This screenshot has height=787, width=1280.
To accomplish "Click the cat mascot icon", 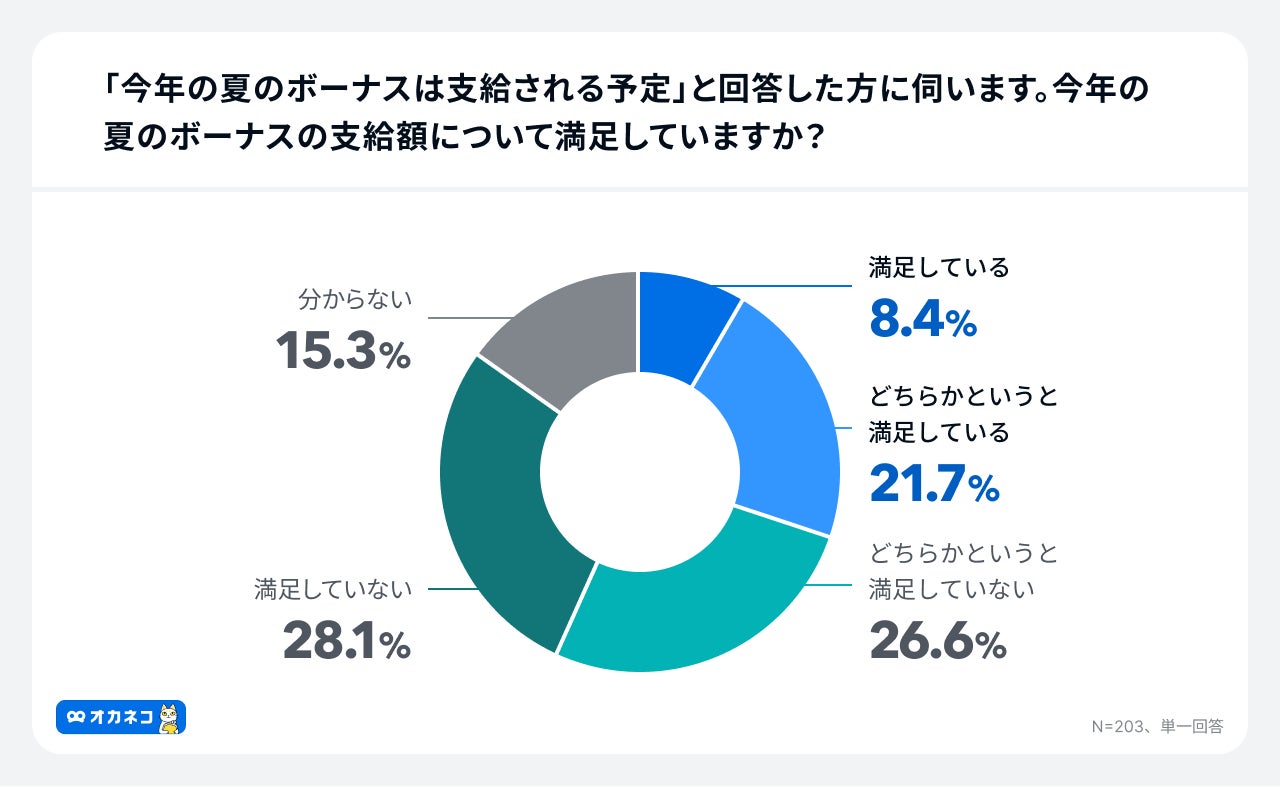I will point(170,717).
